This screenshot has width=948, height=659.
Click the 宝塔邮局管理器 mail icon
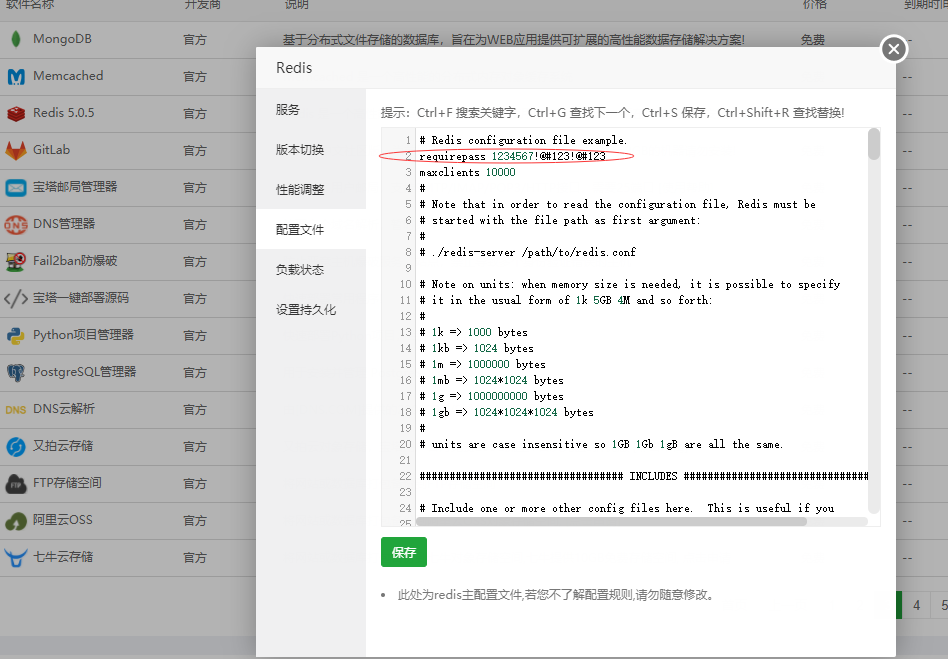click(16, 187)
